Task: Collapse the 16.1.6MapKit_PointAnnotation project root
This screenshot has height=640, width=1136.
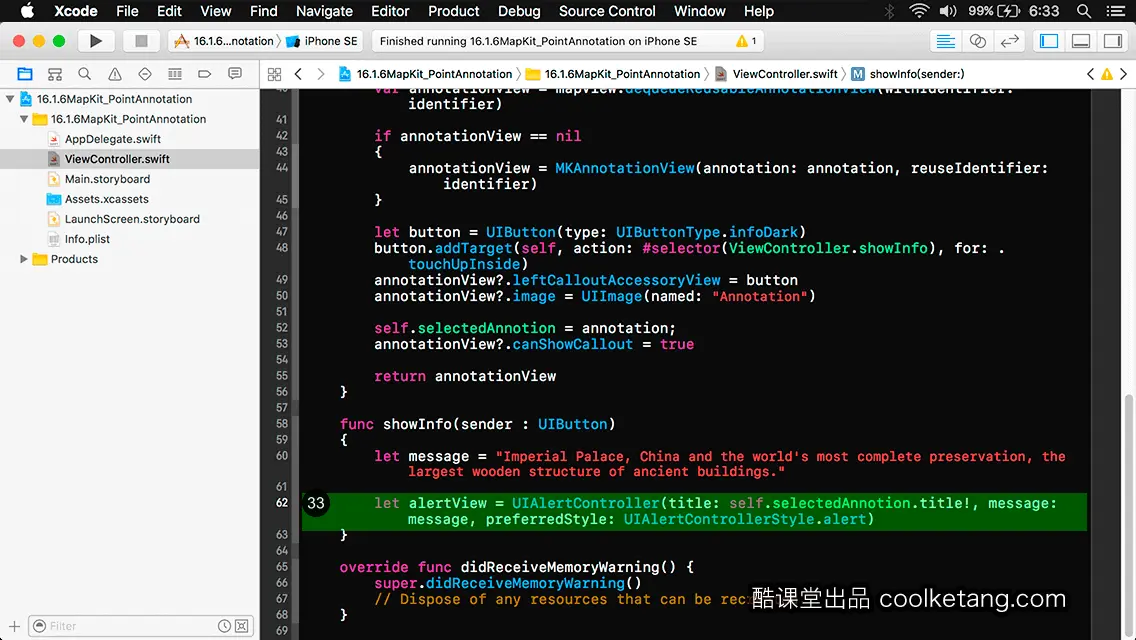Action: [x=10, y=99]
